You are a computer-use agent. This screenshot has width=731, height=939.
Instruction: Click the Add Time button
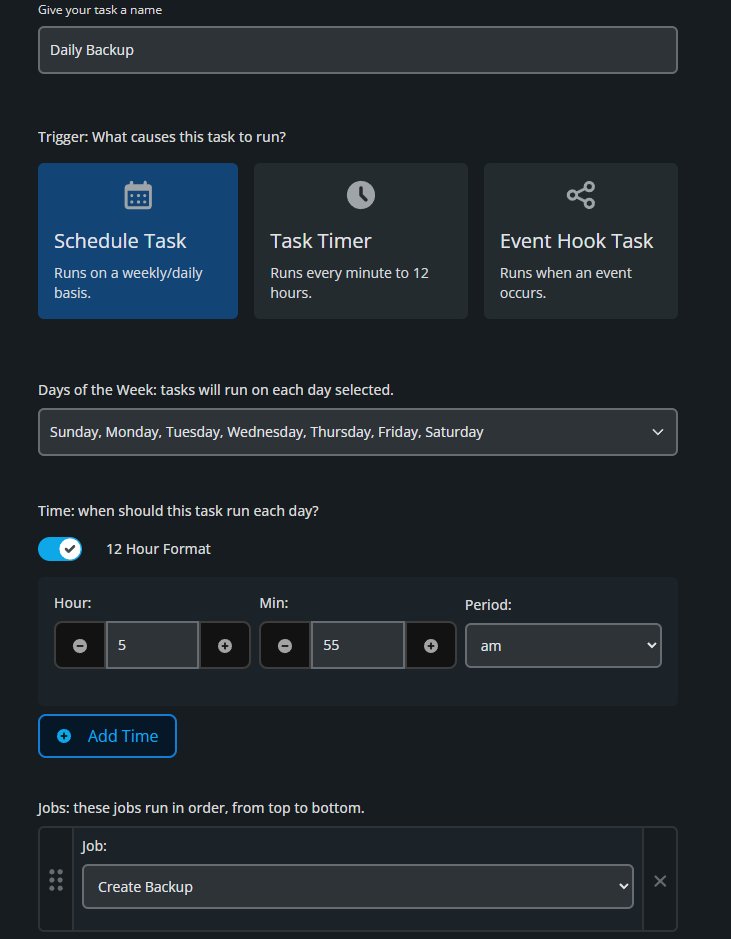coord(107,736)
